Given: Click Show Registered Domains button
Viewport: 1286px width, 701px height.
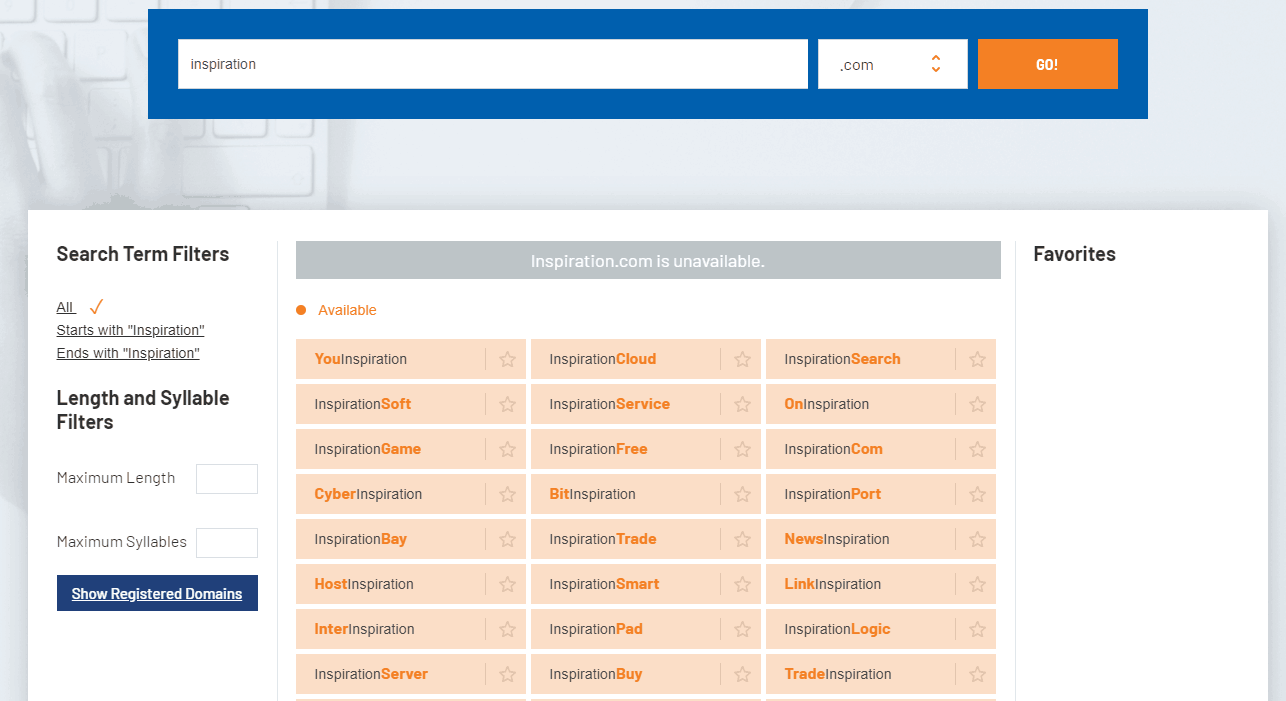Looking at the screenshot, I should (x=157, y=593).
